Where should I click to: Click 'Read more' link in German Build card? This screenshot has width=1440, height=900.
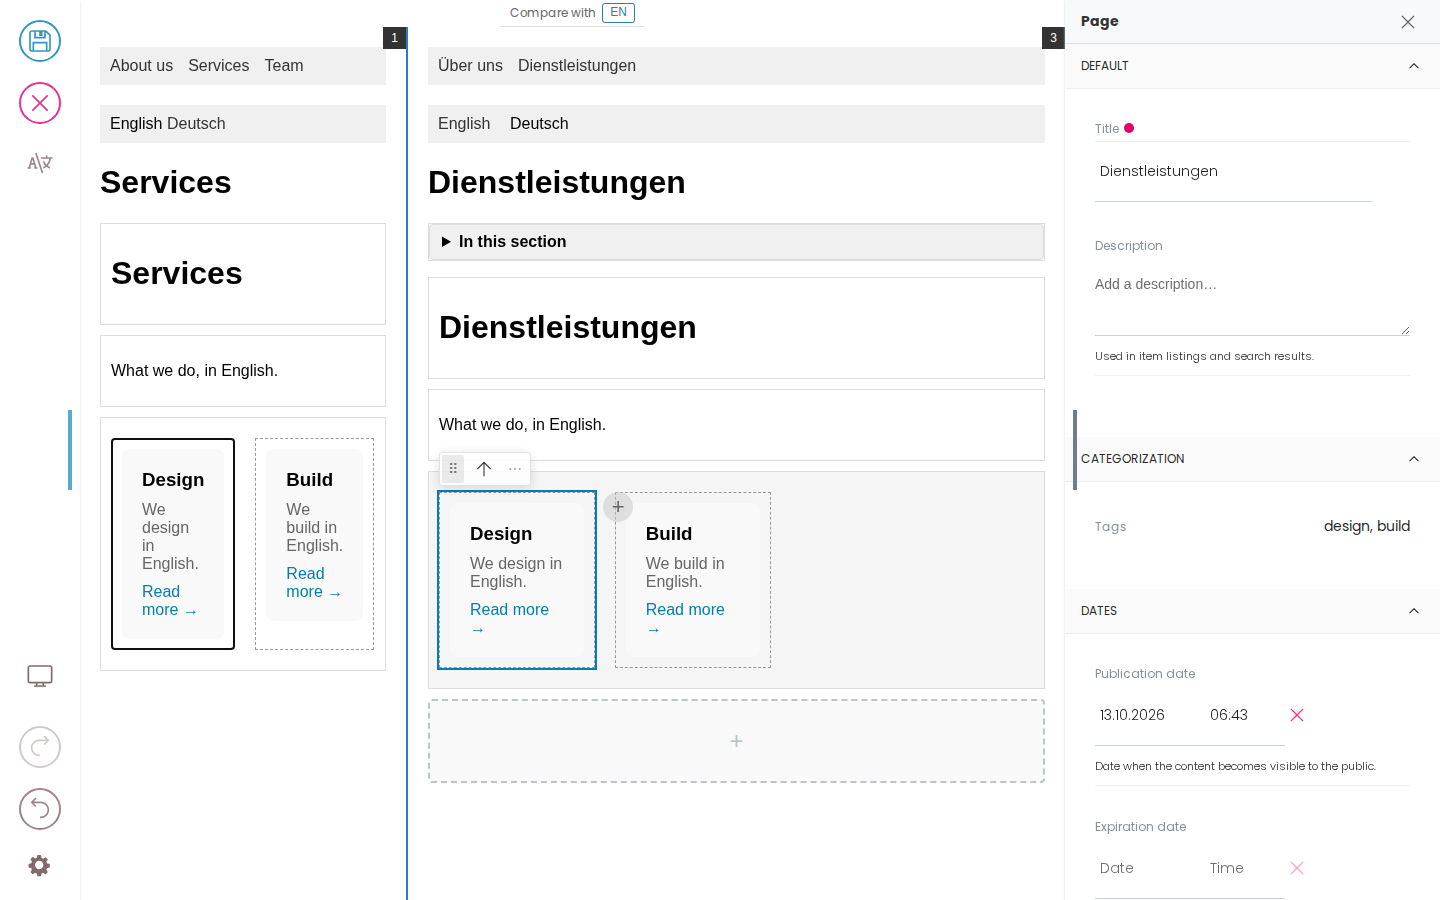coord(685,619)
